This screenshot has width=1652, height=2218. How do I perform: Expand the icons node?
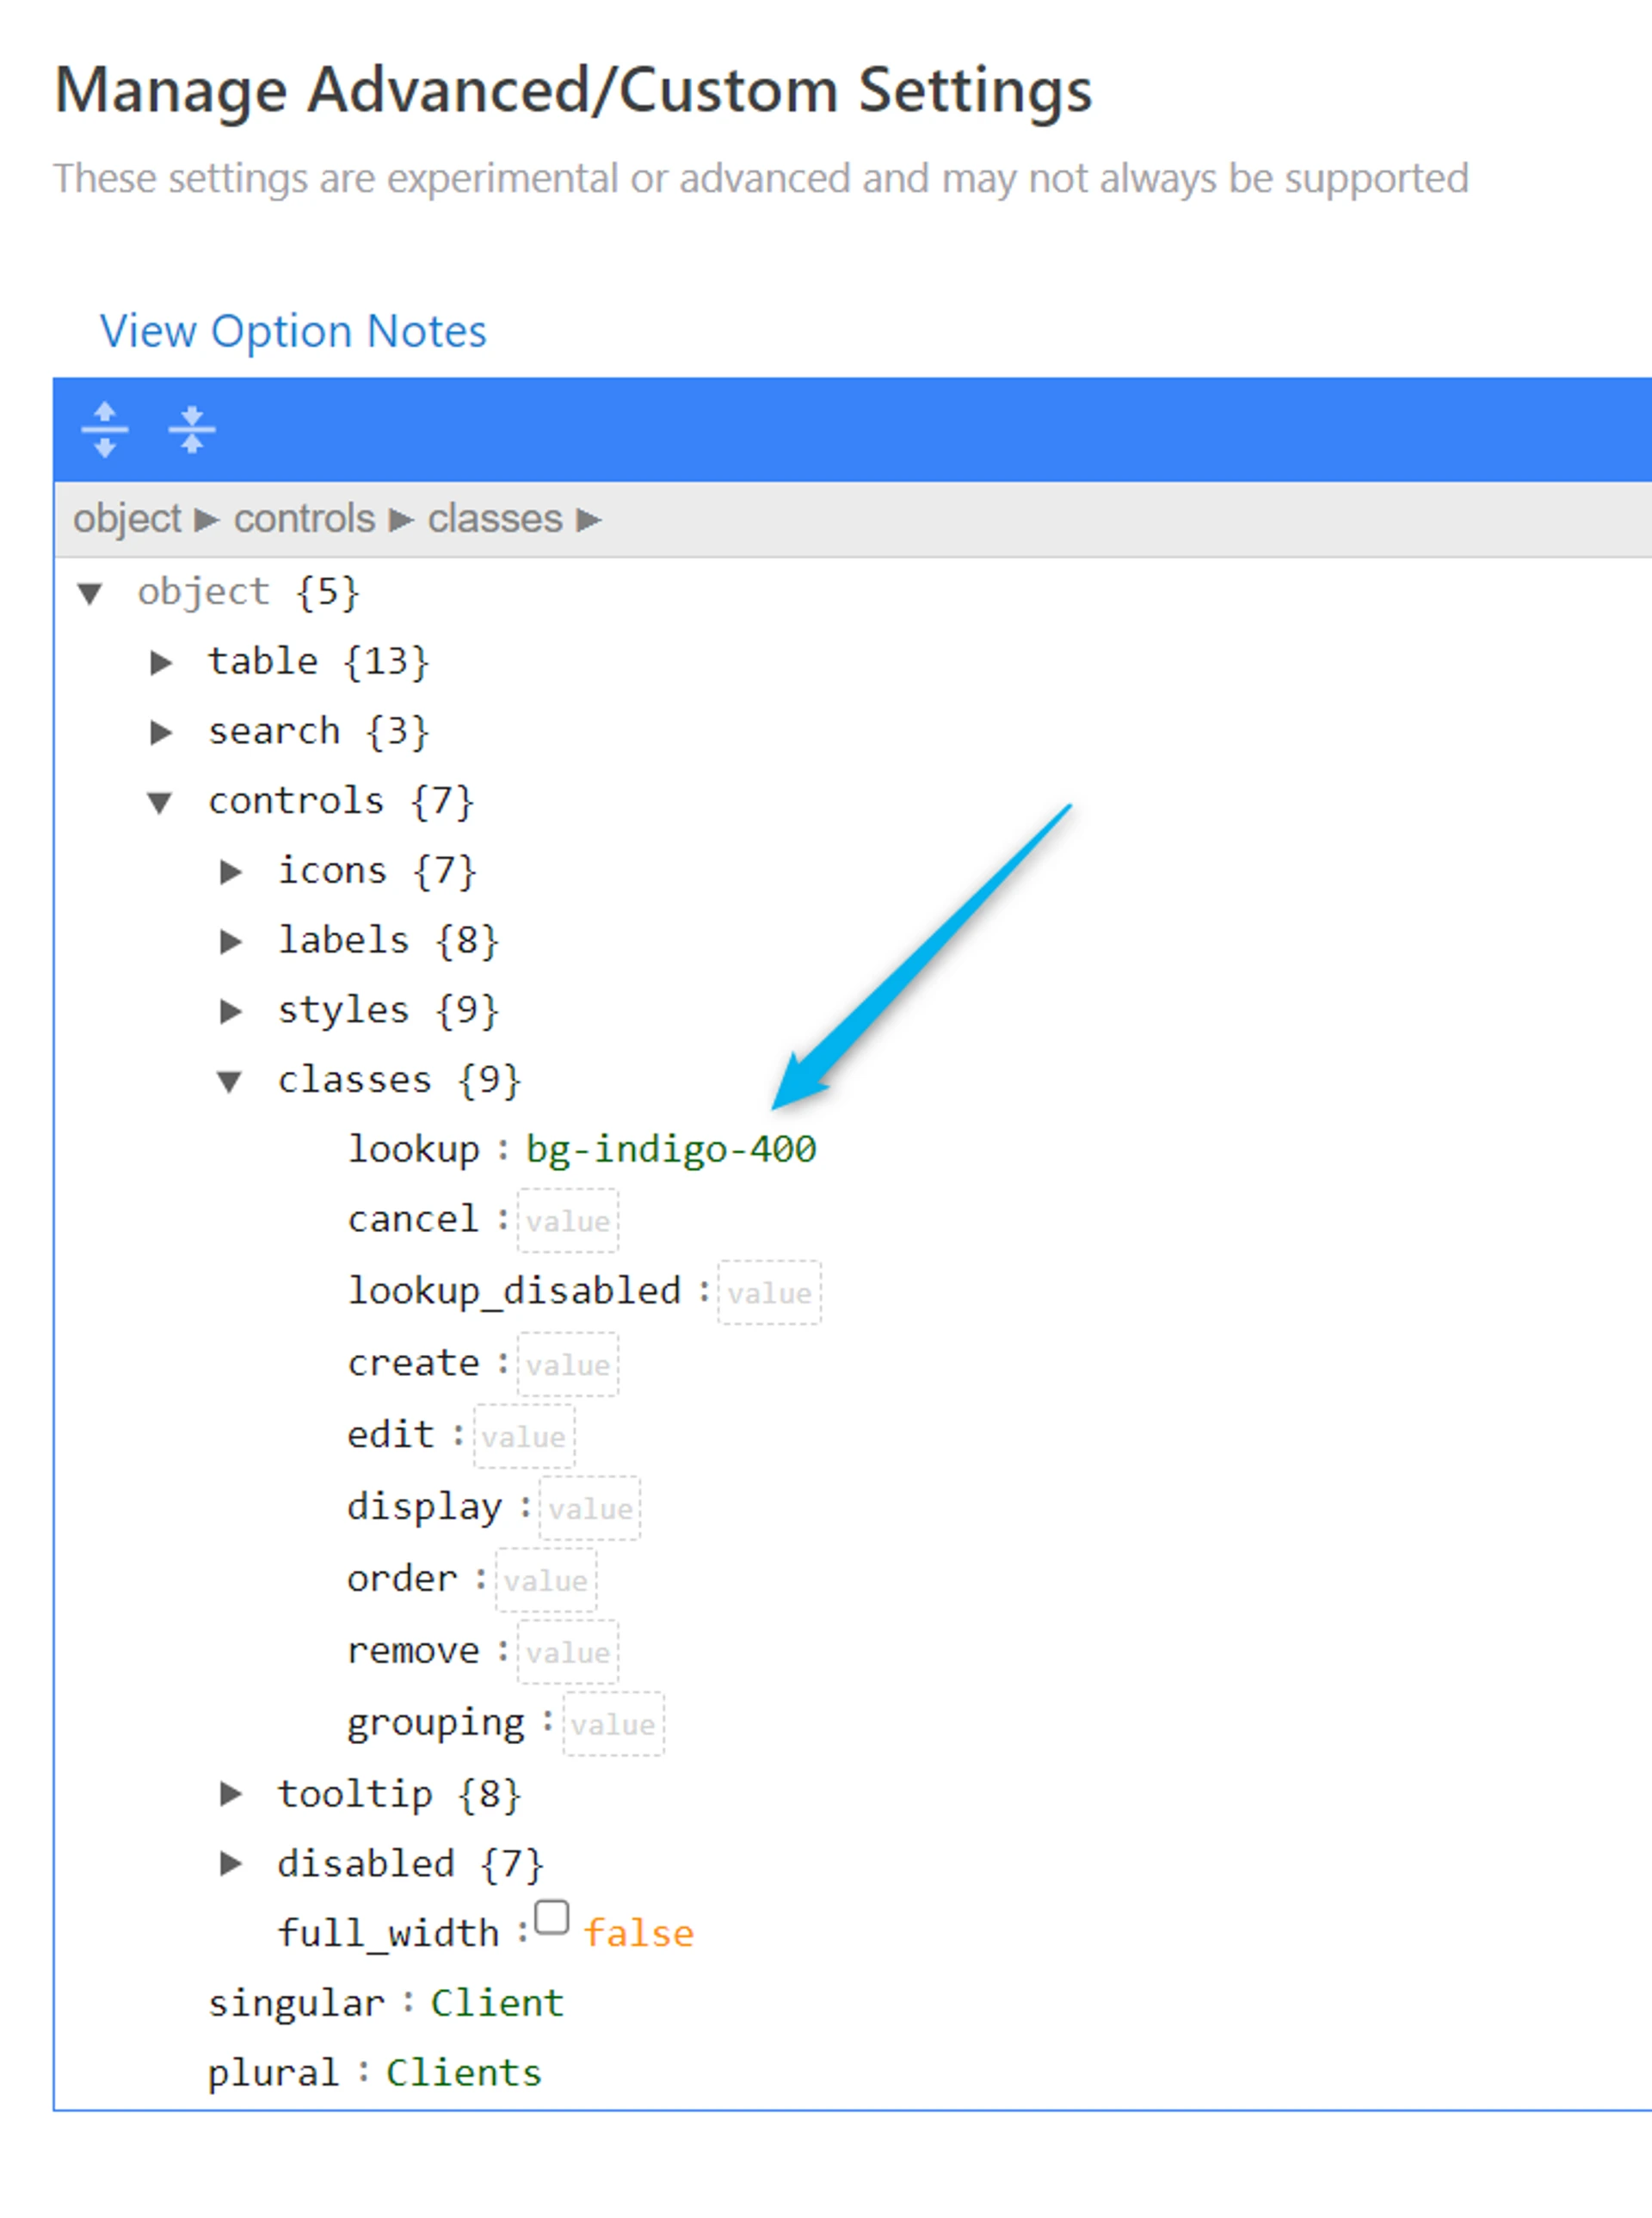(231, 871)
